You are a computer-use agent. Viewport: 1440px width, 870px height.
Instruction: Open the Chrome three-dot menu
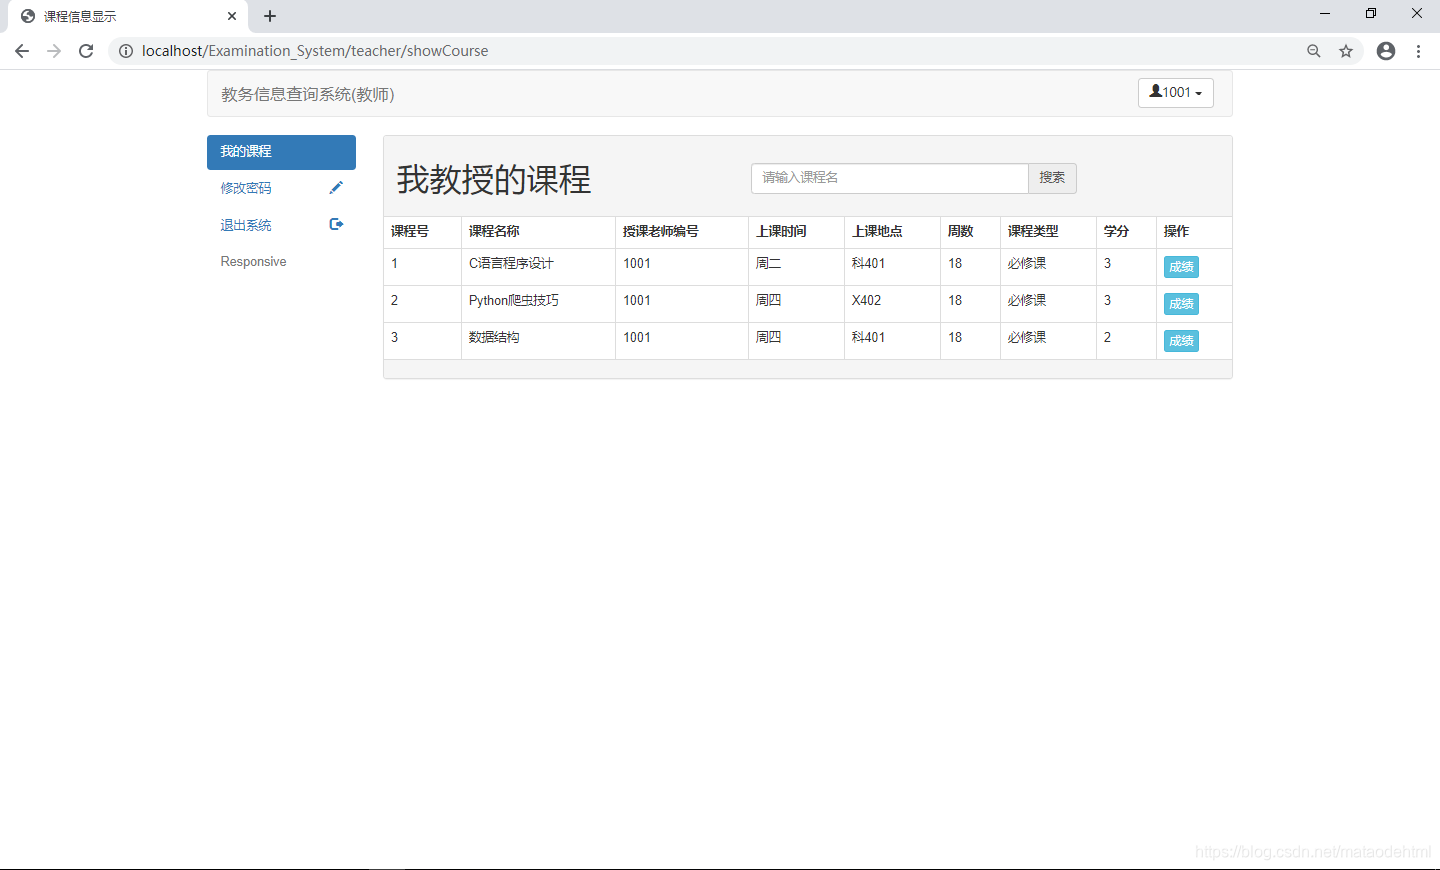[1418, 51]
